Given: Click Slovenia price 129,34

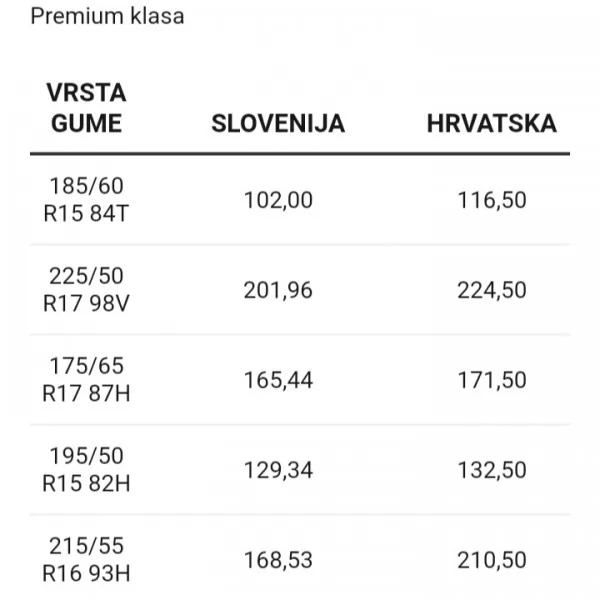Looking at the screenshot, I should point(278,470).
